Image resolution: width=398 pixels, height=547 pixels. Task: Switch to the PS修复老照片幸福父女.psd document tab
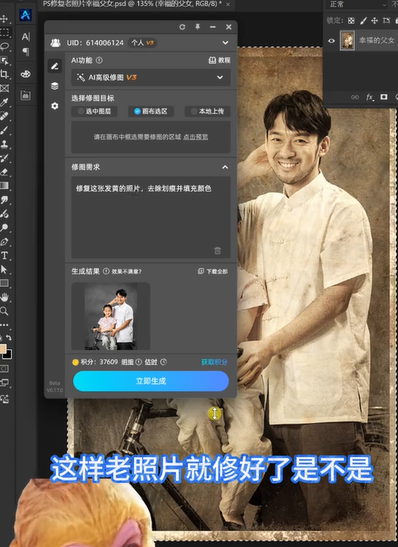(x=132, y=4)
